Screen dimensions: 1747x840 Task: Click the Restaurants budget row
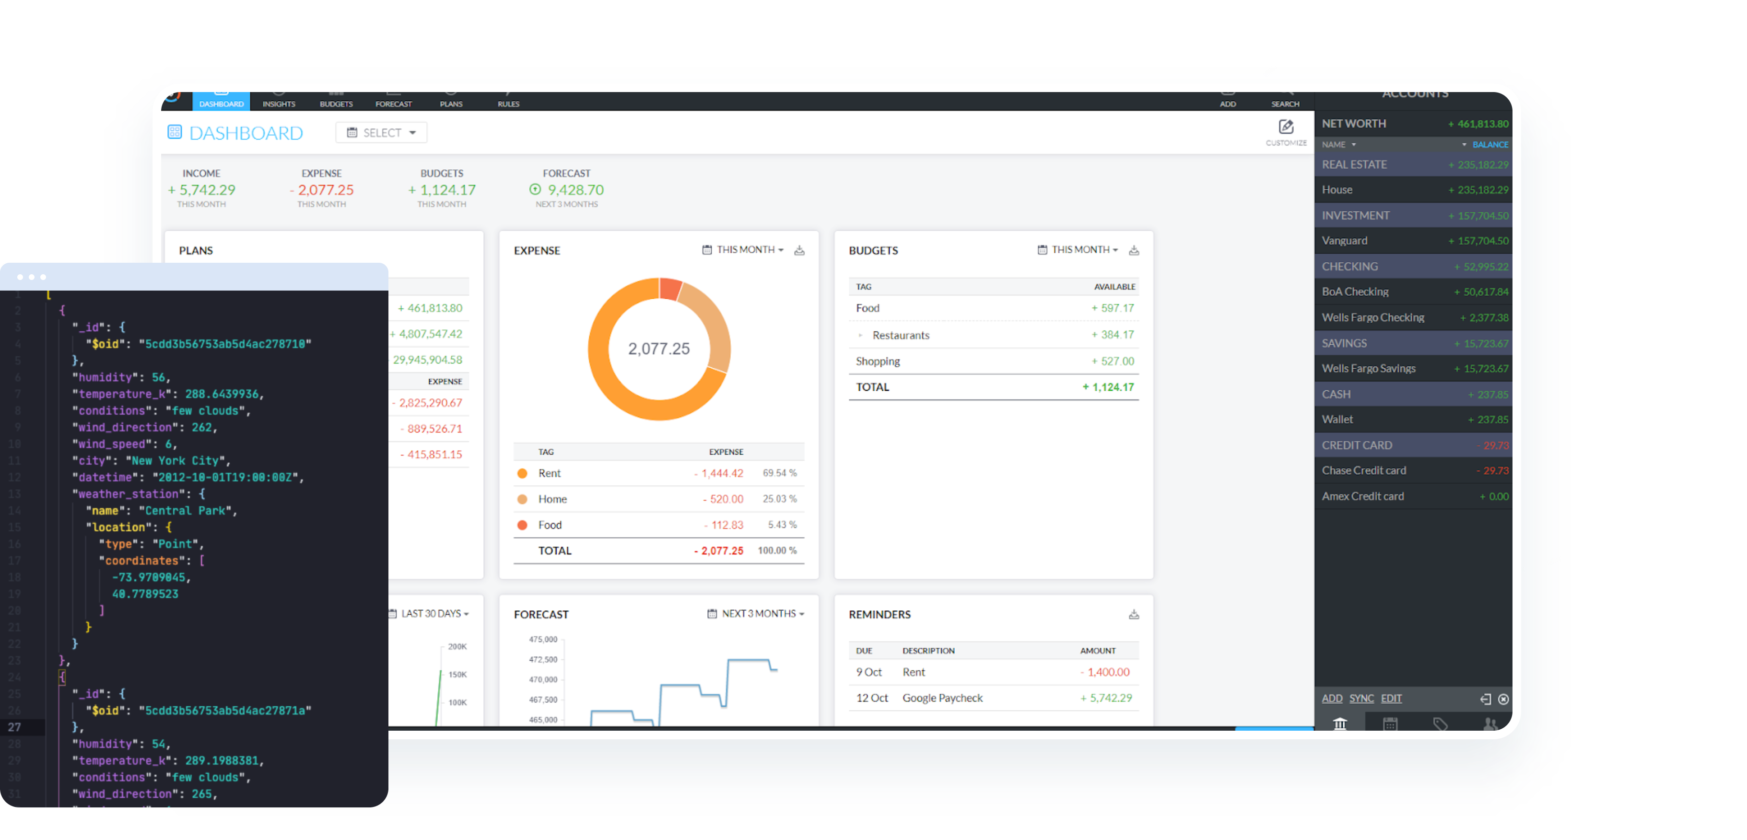pos(993,335)
